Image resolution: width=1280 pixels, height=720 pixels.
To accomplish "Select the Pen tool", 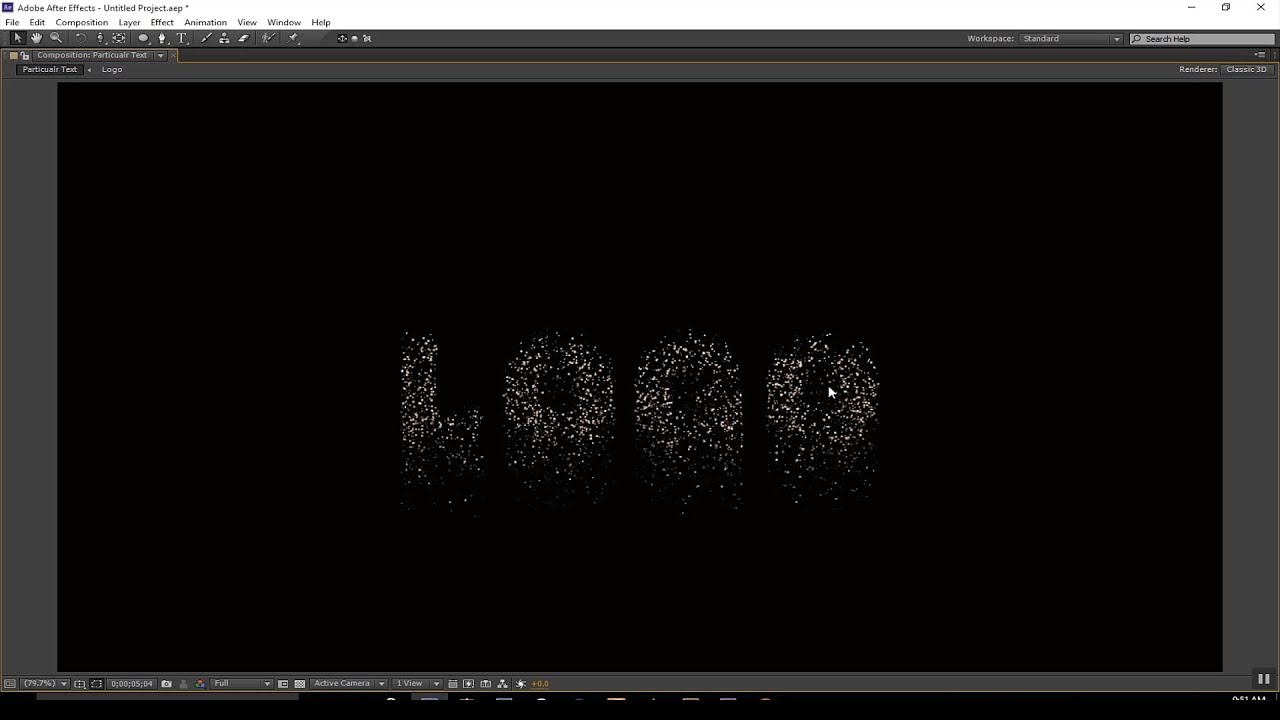I will pyautogui.click(x=162, y=38).
